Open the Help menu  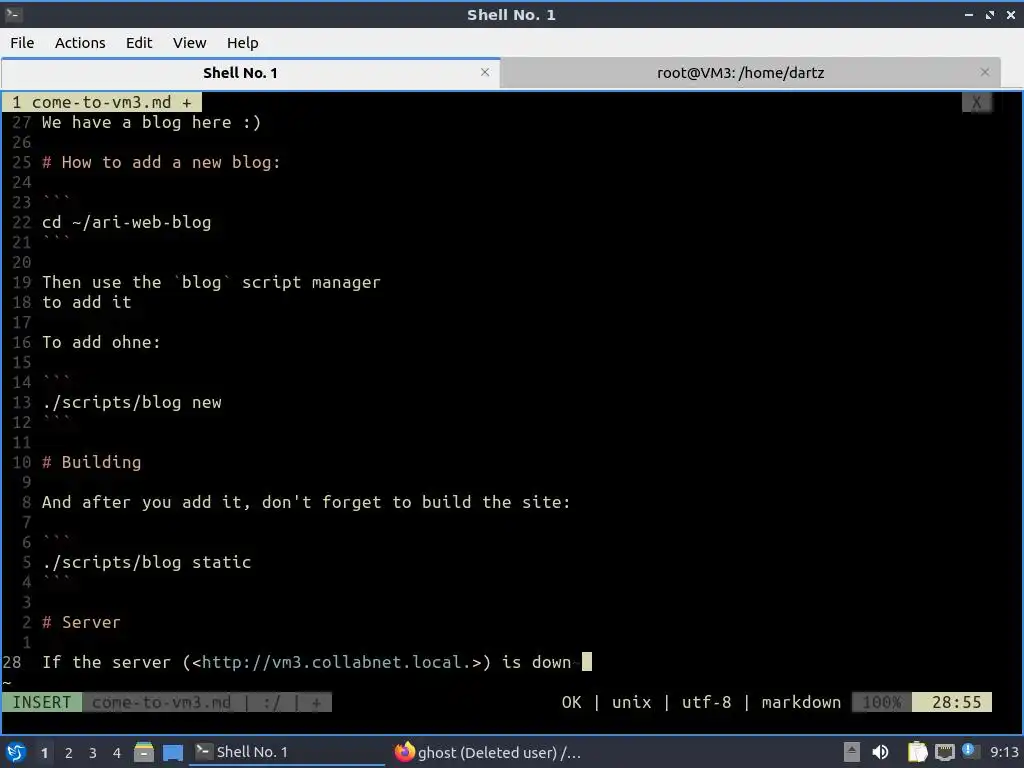tap(242, 43)
